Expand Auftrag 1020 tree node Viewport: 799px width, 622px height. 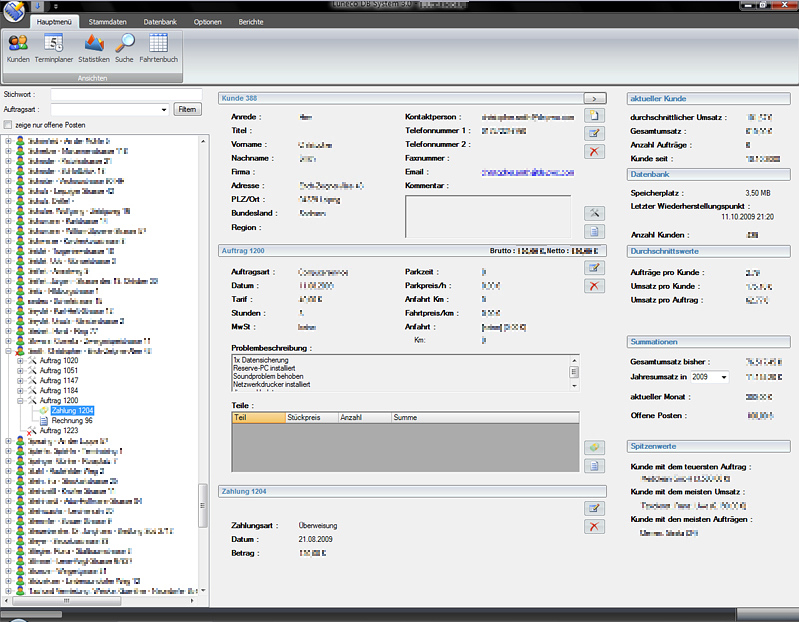coord(20,361)
